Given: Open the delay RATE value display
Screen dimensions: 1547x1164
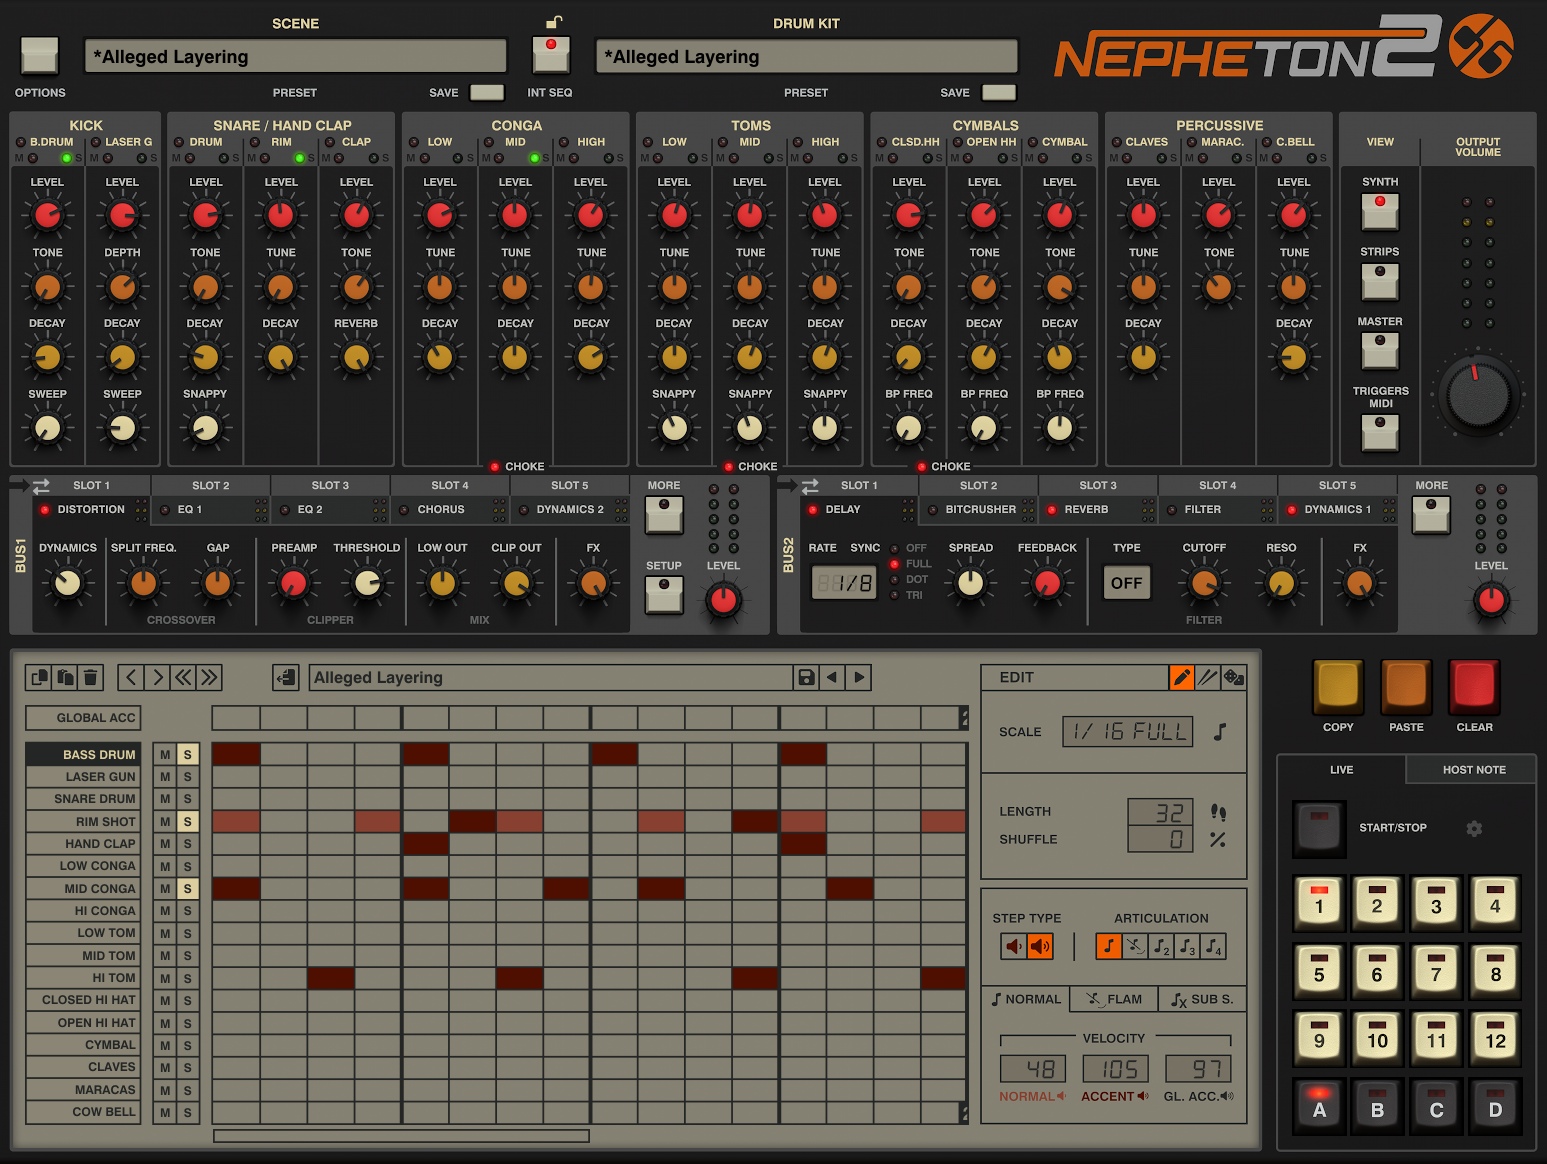Looking at the screenshot, I should [844, 583].
